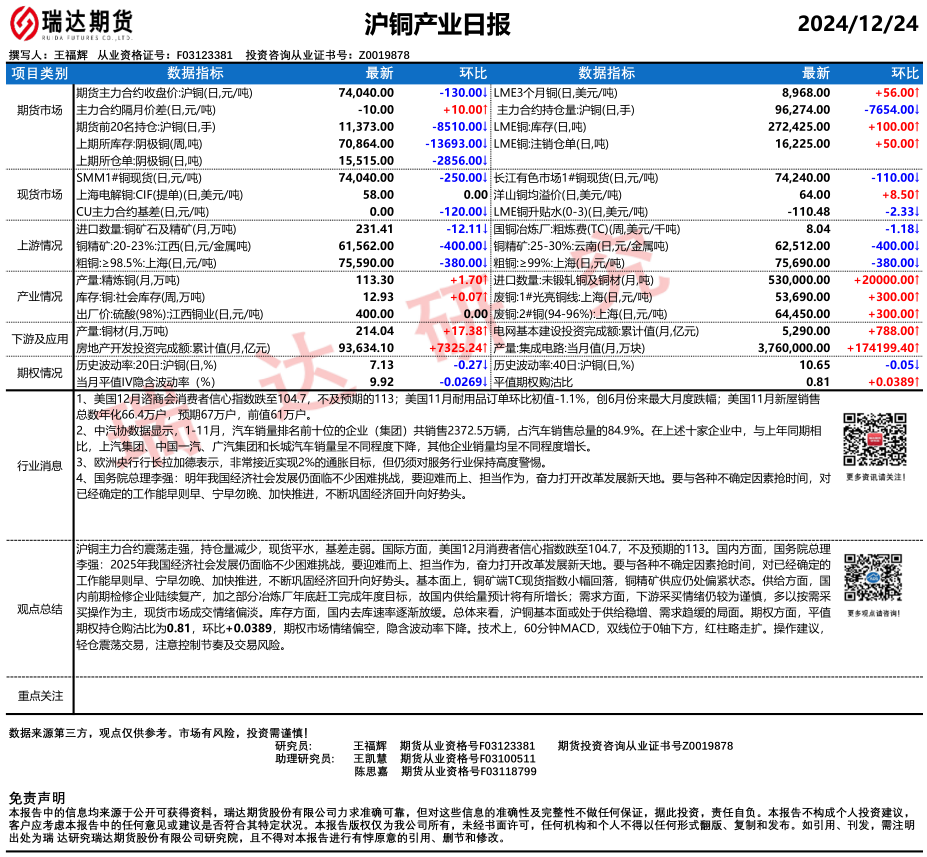
Task: Click the 重点关注 section label
Action: pyautogui.click(x=40, y=696)
